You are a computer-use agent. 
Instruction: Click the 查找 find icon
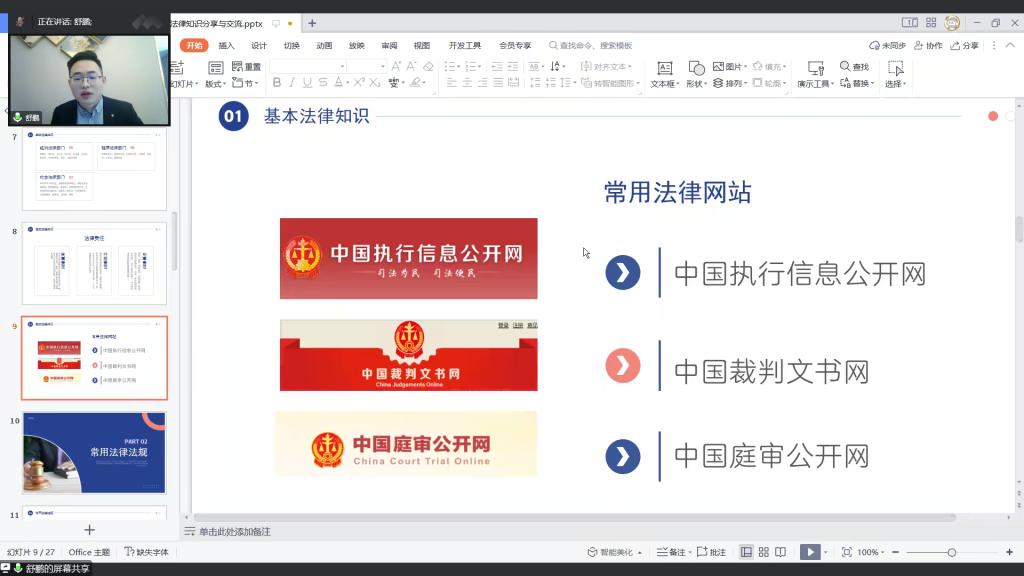pos(854,67)
